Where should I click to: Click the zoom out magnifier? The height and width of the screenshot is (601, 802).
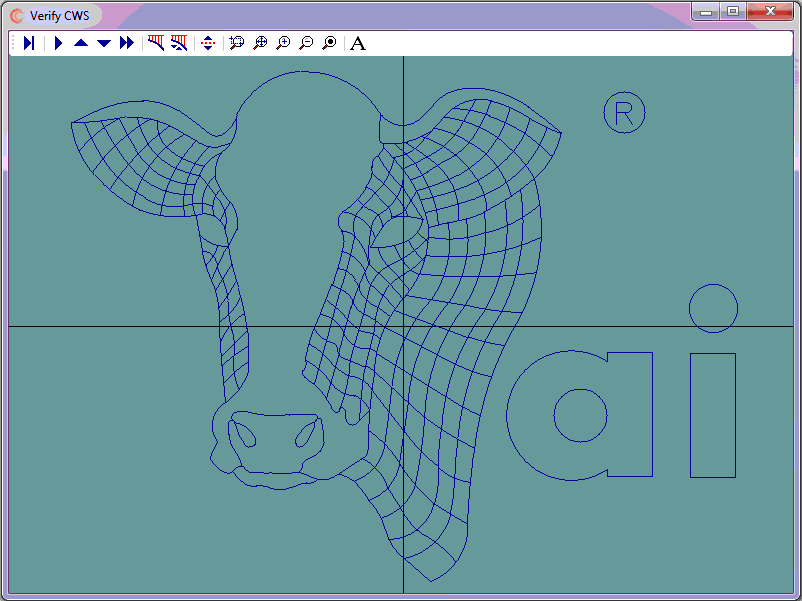306,43
